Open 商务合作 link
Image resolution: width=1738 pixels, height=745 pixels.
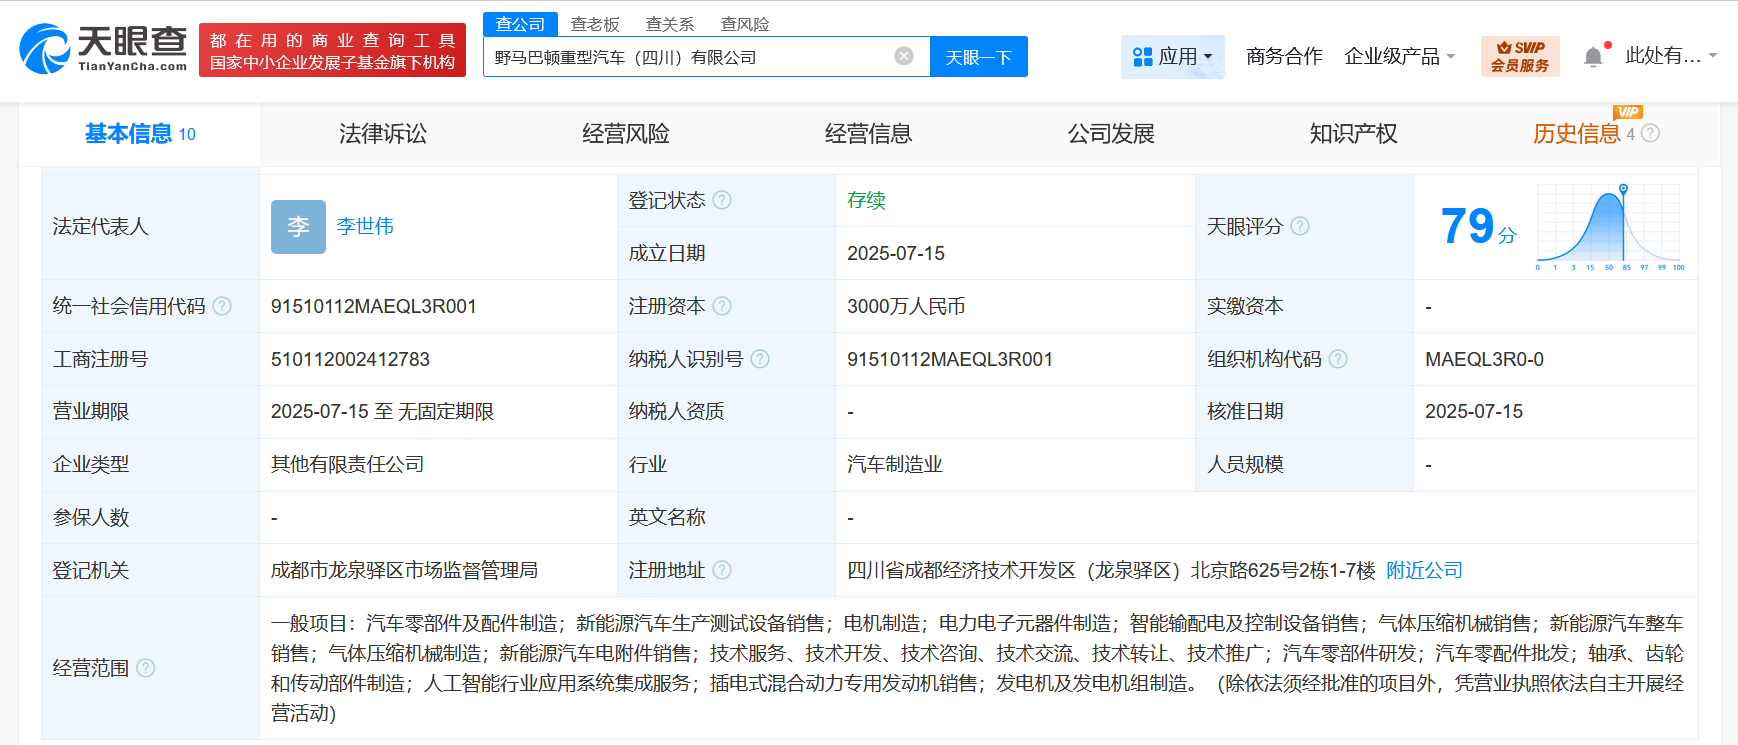[1284, 57]
